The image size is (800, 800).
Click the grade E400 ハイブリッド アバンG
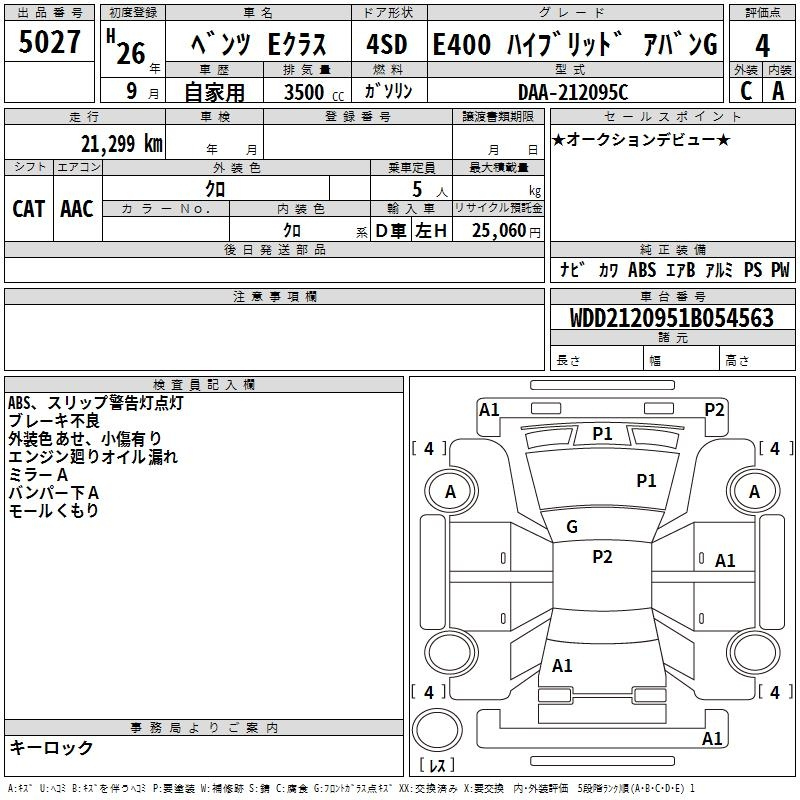coord(575,44)
